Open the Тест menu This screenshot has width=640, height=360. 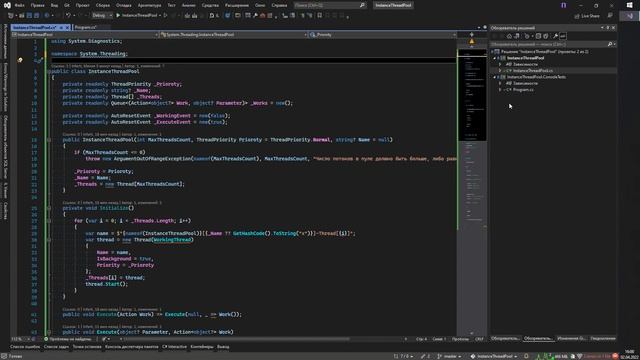(171, 5)
